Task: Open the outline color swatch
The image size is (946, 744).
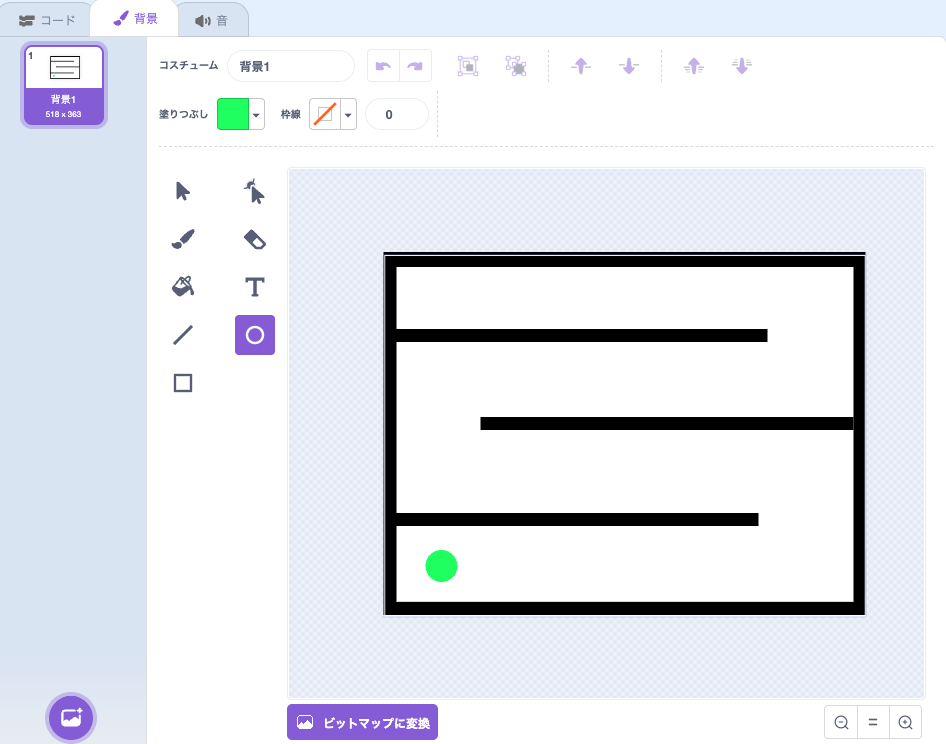Action: 325,114
